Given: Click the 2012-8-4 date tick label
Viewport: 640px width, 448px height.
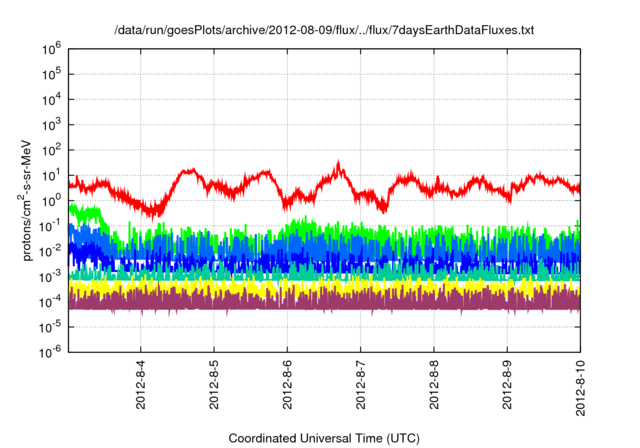Looking at the screenshot, I should click(x=140, y=384).
